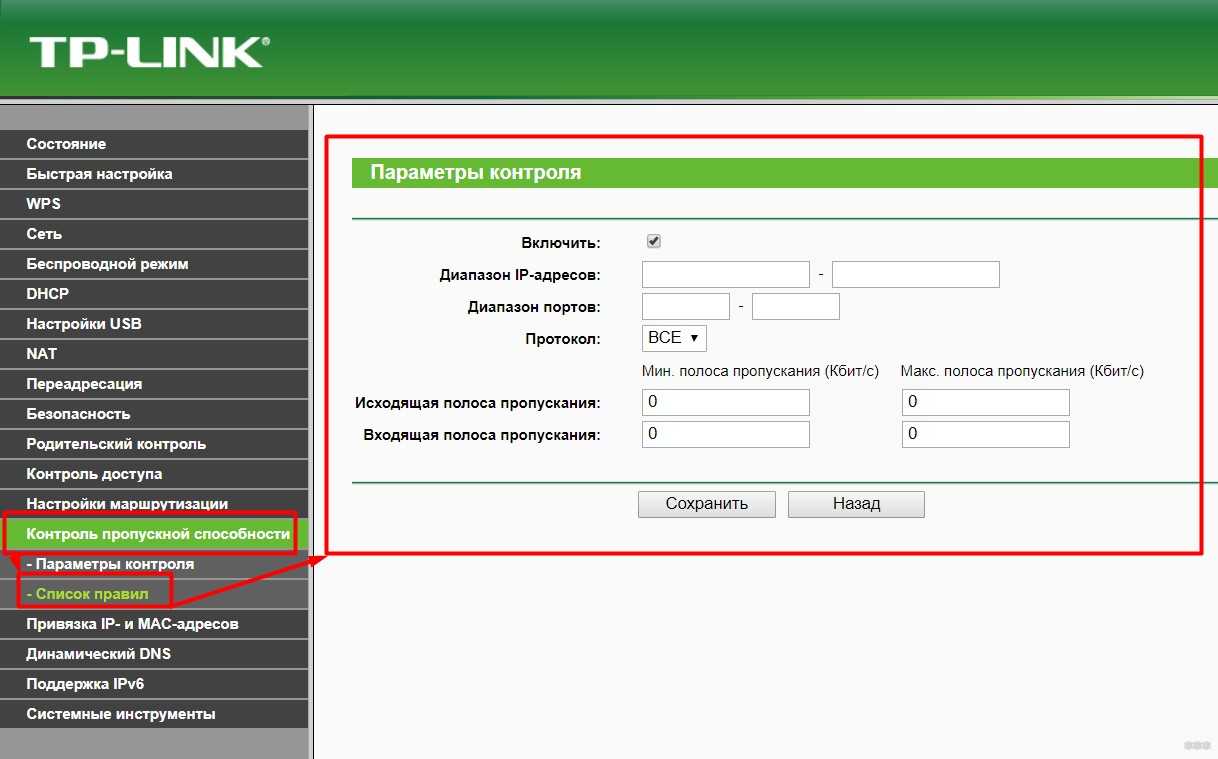Click the Макс. полоса пропускания (Кбит/с) header

pos(1022,371)
